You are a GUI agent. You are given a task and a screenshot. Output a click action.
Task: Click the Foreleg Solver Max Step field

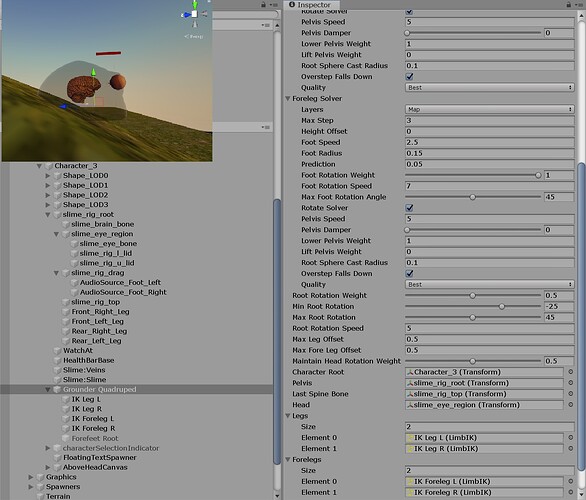[490, 120]
